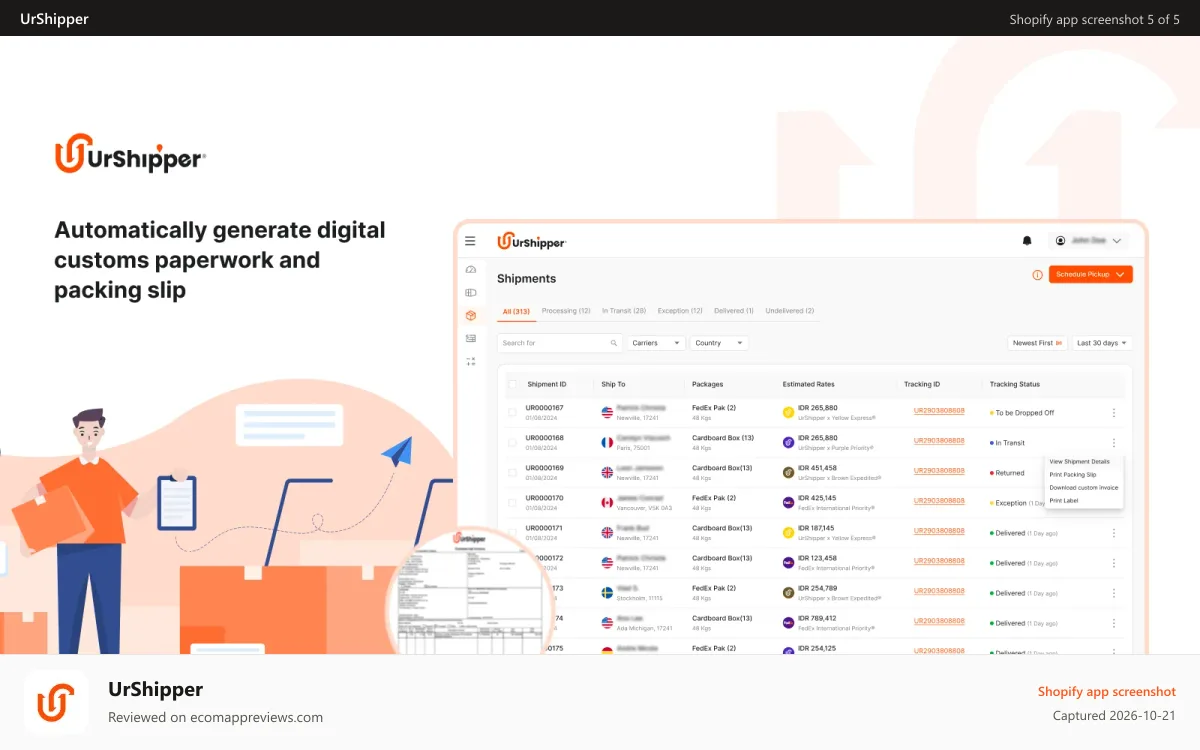The width and height of the screenshot is (1200, 750).
Task: Switch to the Delivered (1) tab
Action: [734, 311]
